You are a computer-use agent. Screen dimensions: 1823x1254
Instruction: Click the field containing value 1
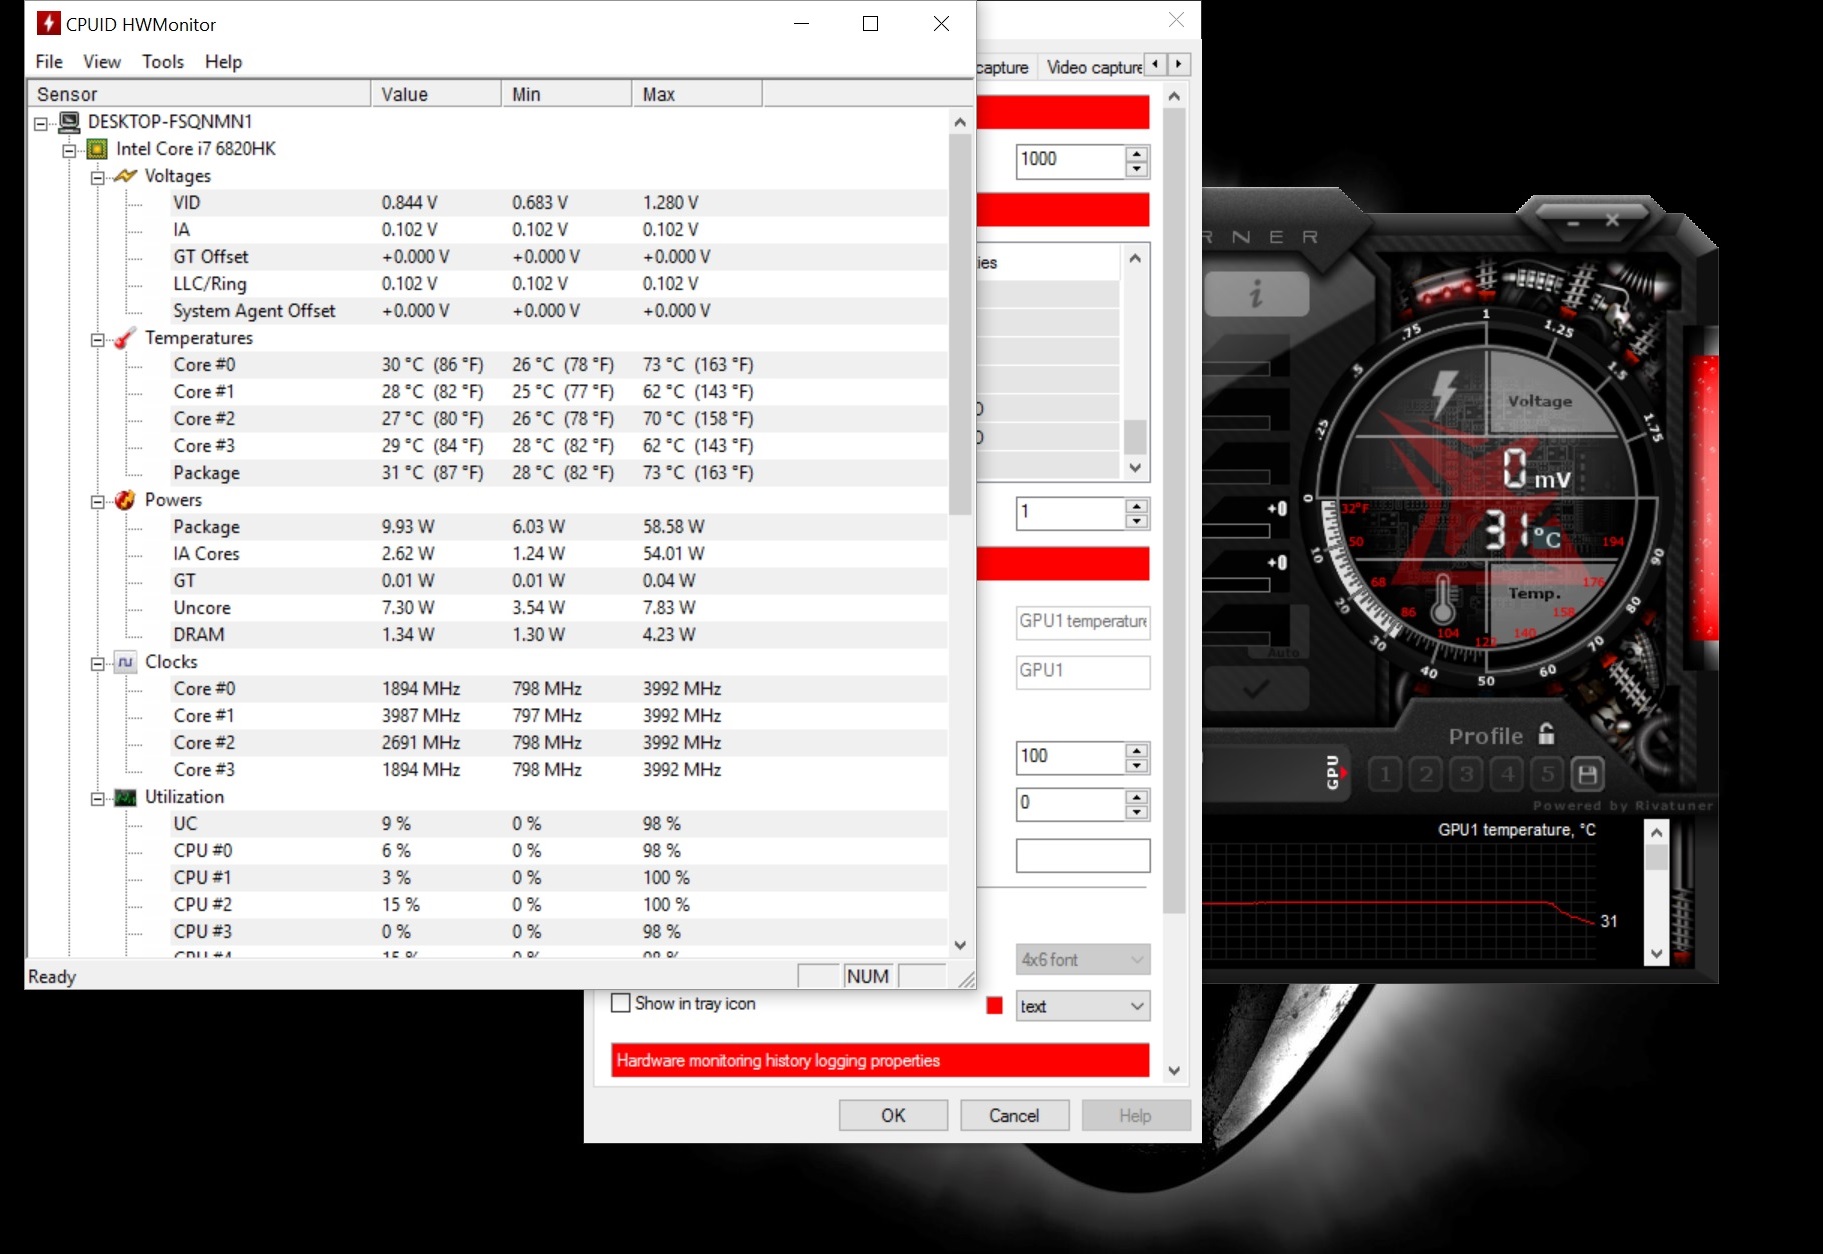(x=1071, y=513)
